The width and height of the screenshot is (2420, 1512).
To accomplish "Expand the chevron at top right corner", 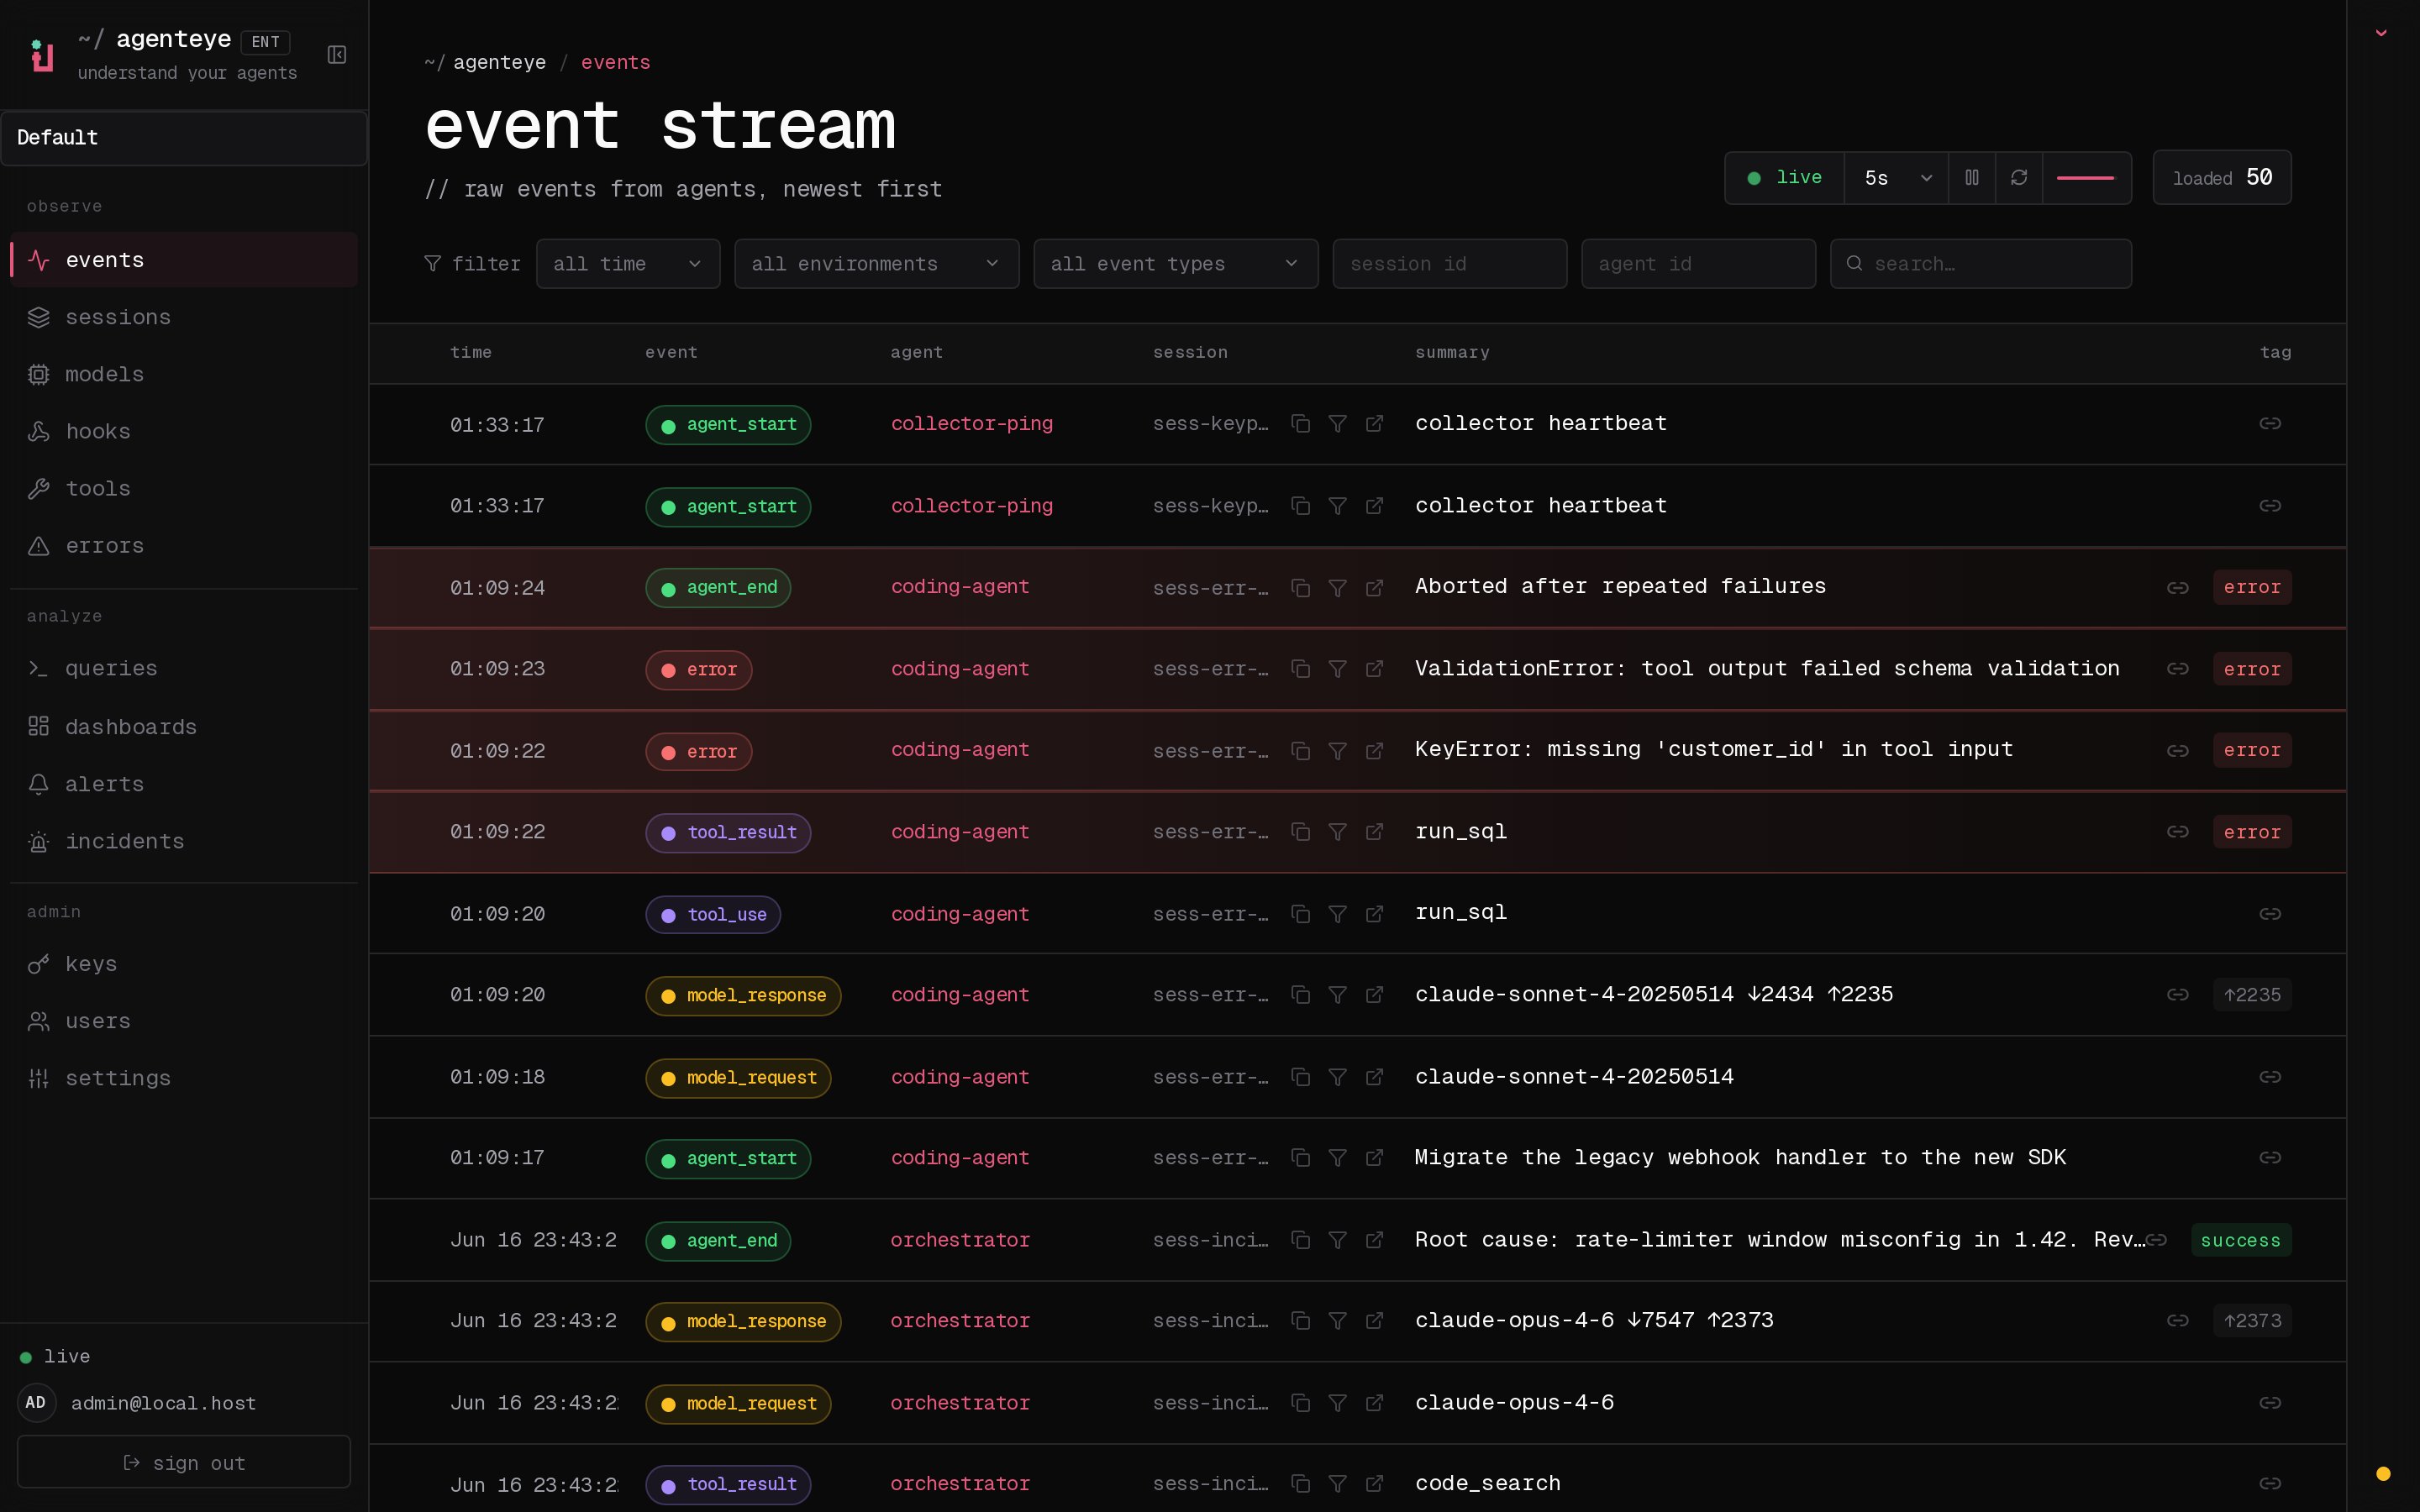I will (x=2381, y=33).
